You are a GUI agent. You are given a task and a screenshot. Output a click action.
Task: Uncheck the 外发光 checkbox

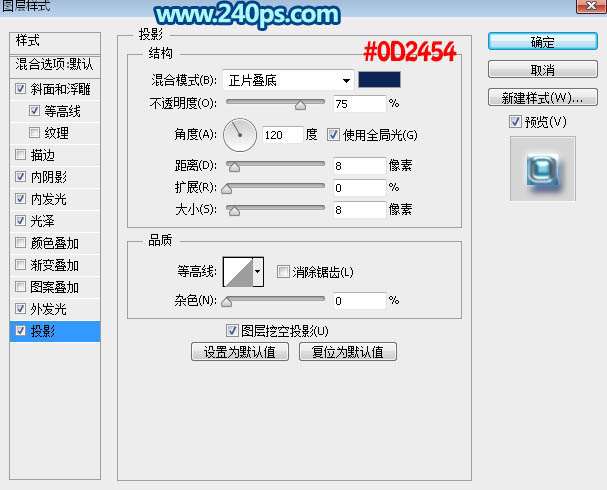click(x=21, y=309)
